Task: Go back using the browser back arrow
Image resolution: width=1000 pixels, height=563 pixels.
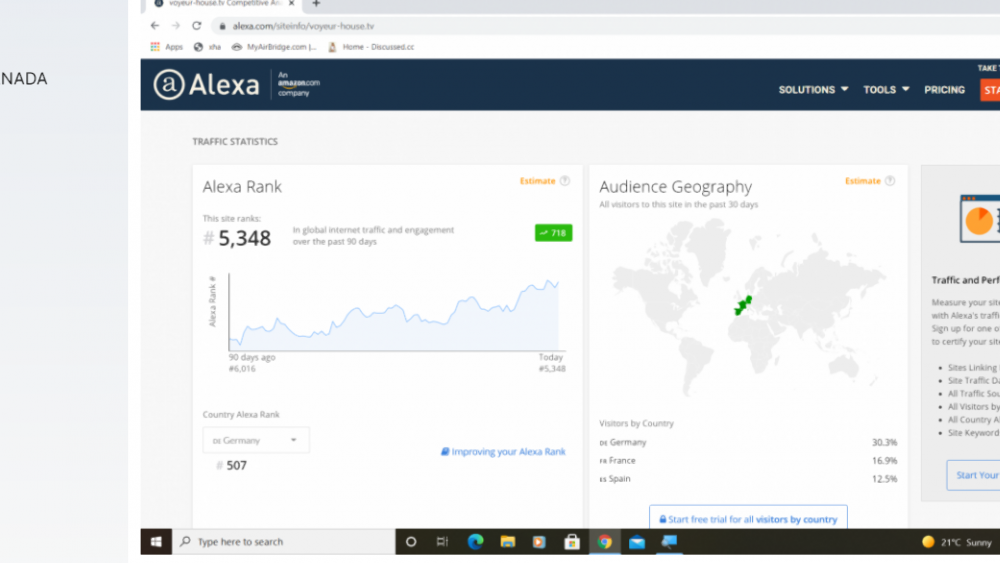Action: (155, 26)
